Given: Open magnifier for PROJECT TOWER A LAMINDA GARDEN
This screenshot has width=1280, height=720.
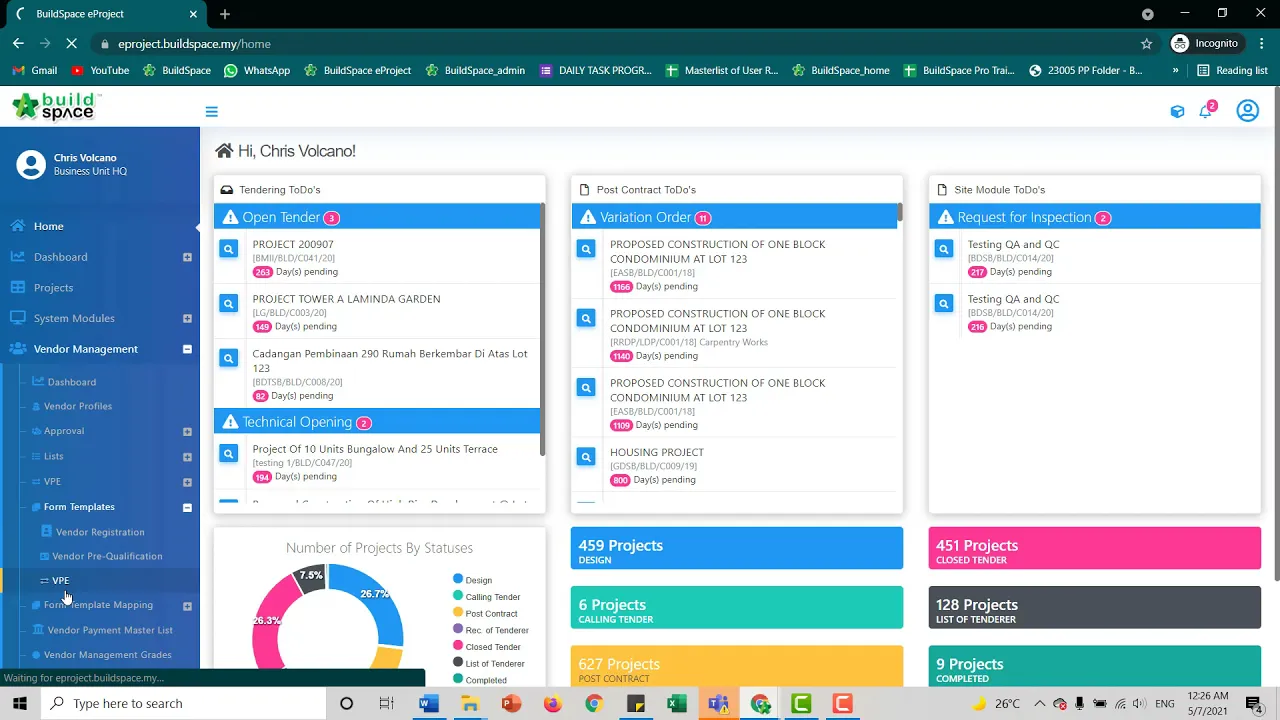Looking at the screenshot, I should tap(229, 304).
